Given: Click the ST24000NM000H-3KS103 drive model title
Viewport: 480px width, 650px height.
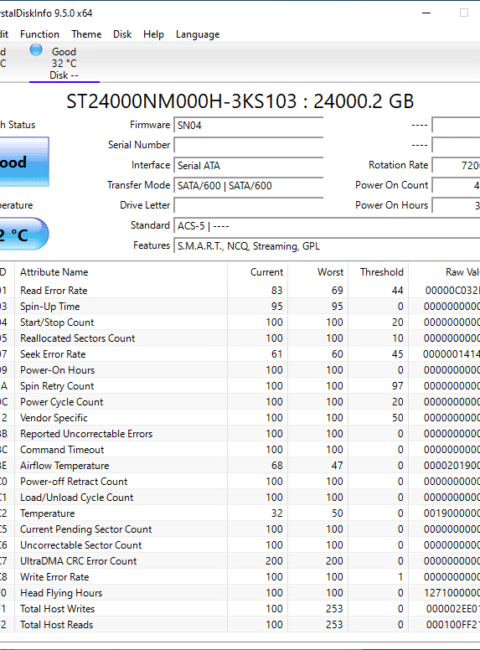Looking at the screenshot, I should (182, 101).
